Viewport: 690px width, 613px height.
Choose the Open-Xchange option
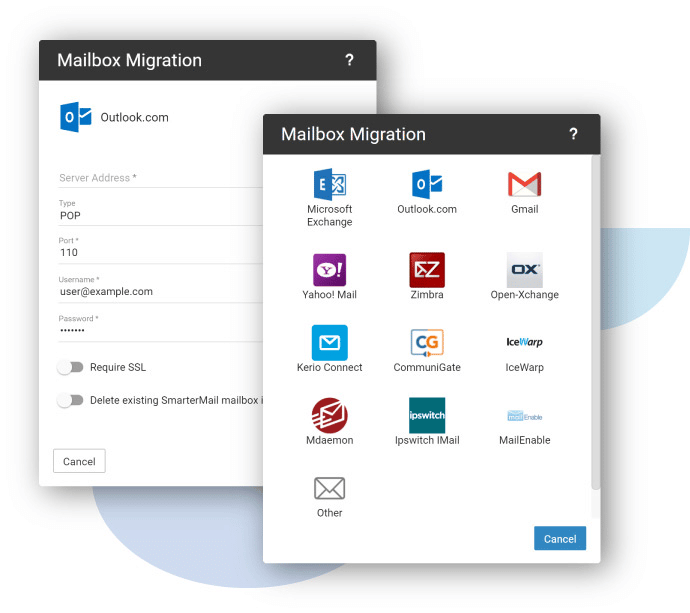point(524,270)
